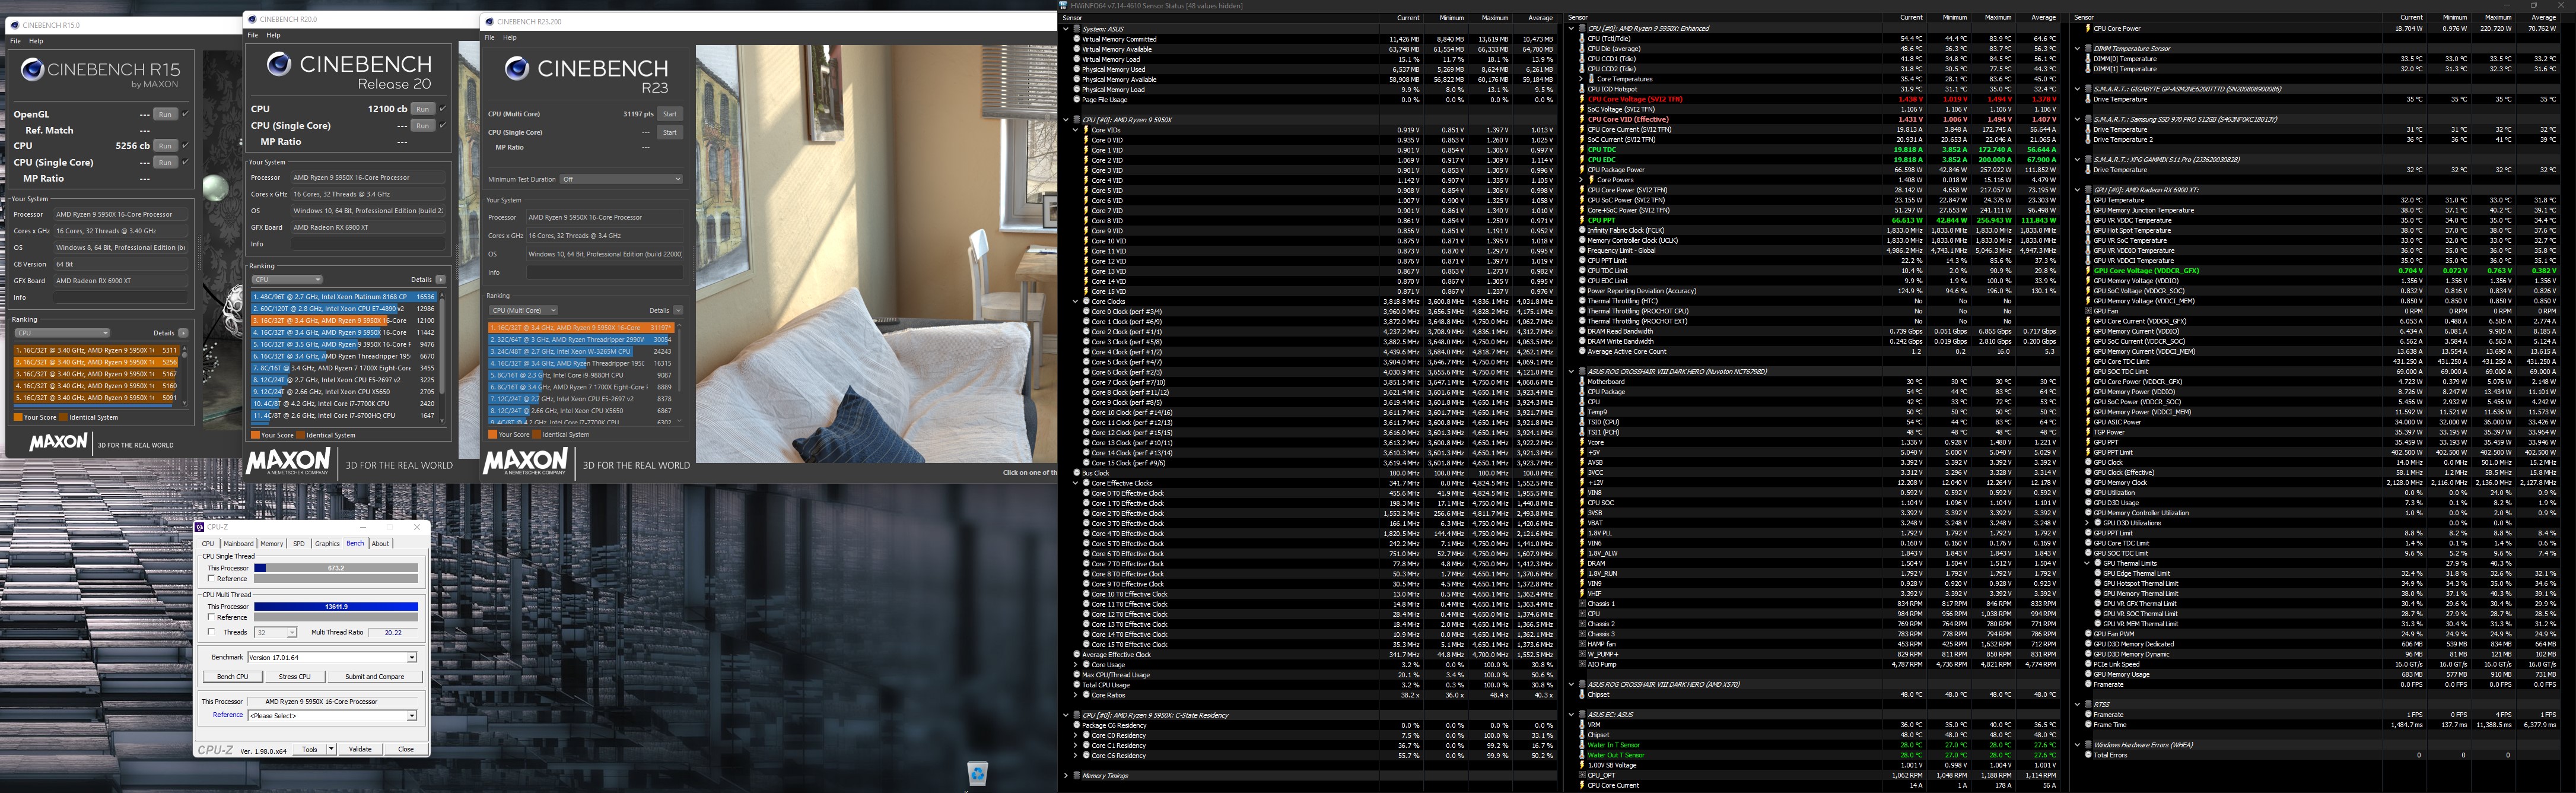Open the Help menu in Cinebench R20
This screenshot has width=2576, height=793.
(x=273, y=35)
